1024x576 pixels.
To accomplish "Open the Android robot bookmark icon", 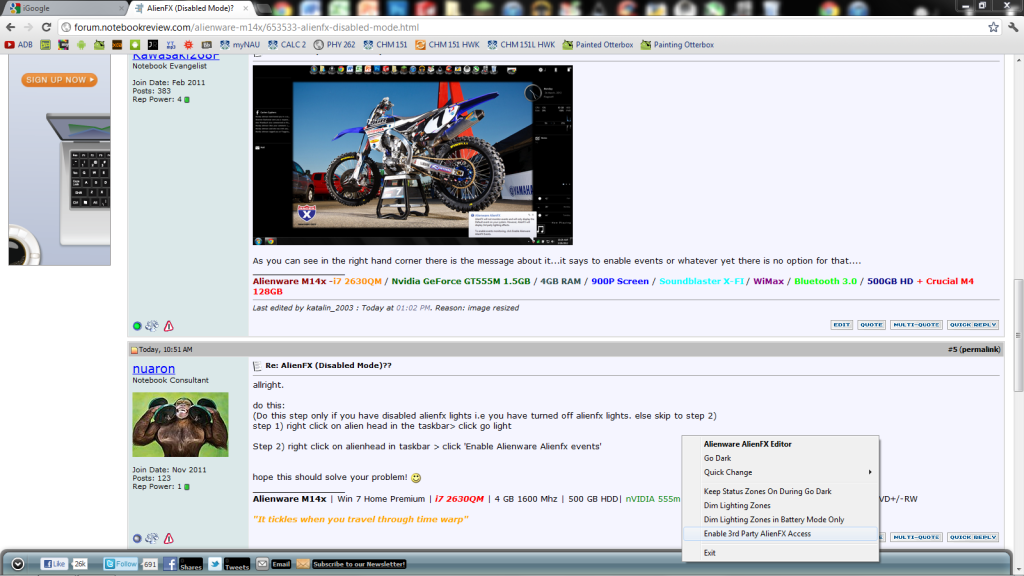I will [81, 45].
